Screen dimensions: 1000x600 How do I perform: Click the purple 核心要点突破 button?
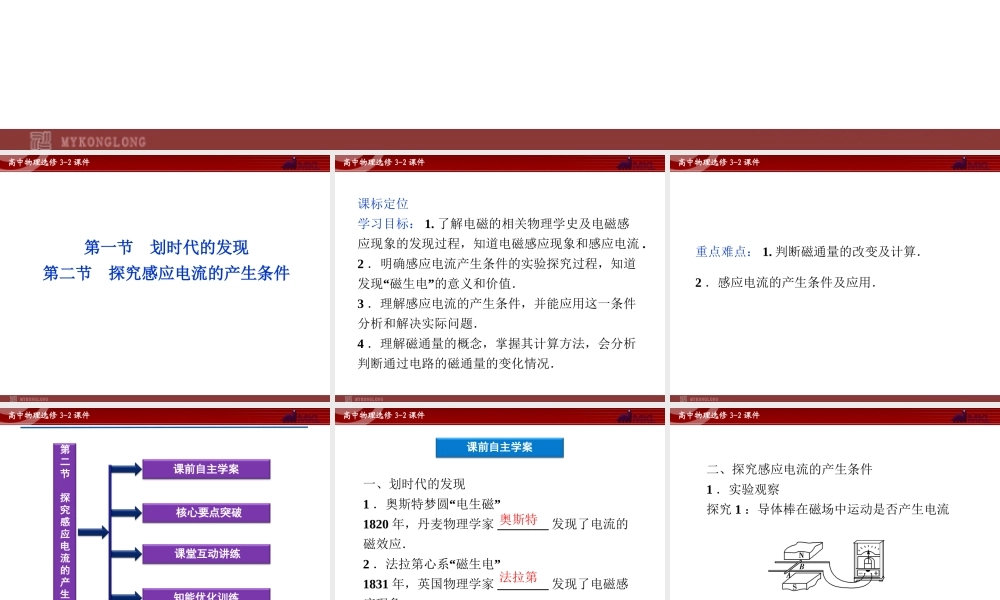(x=206, y=513)
